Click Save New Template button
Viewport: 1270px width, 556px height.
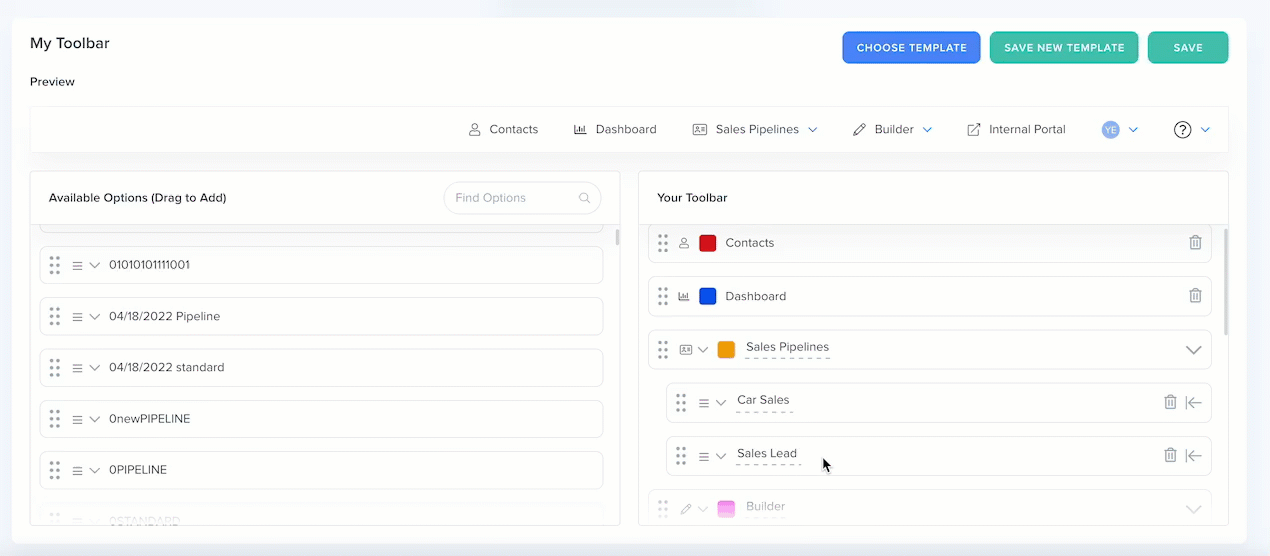(x=1064, y=48)
